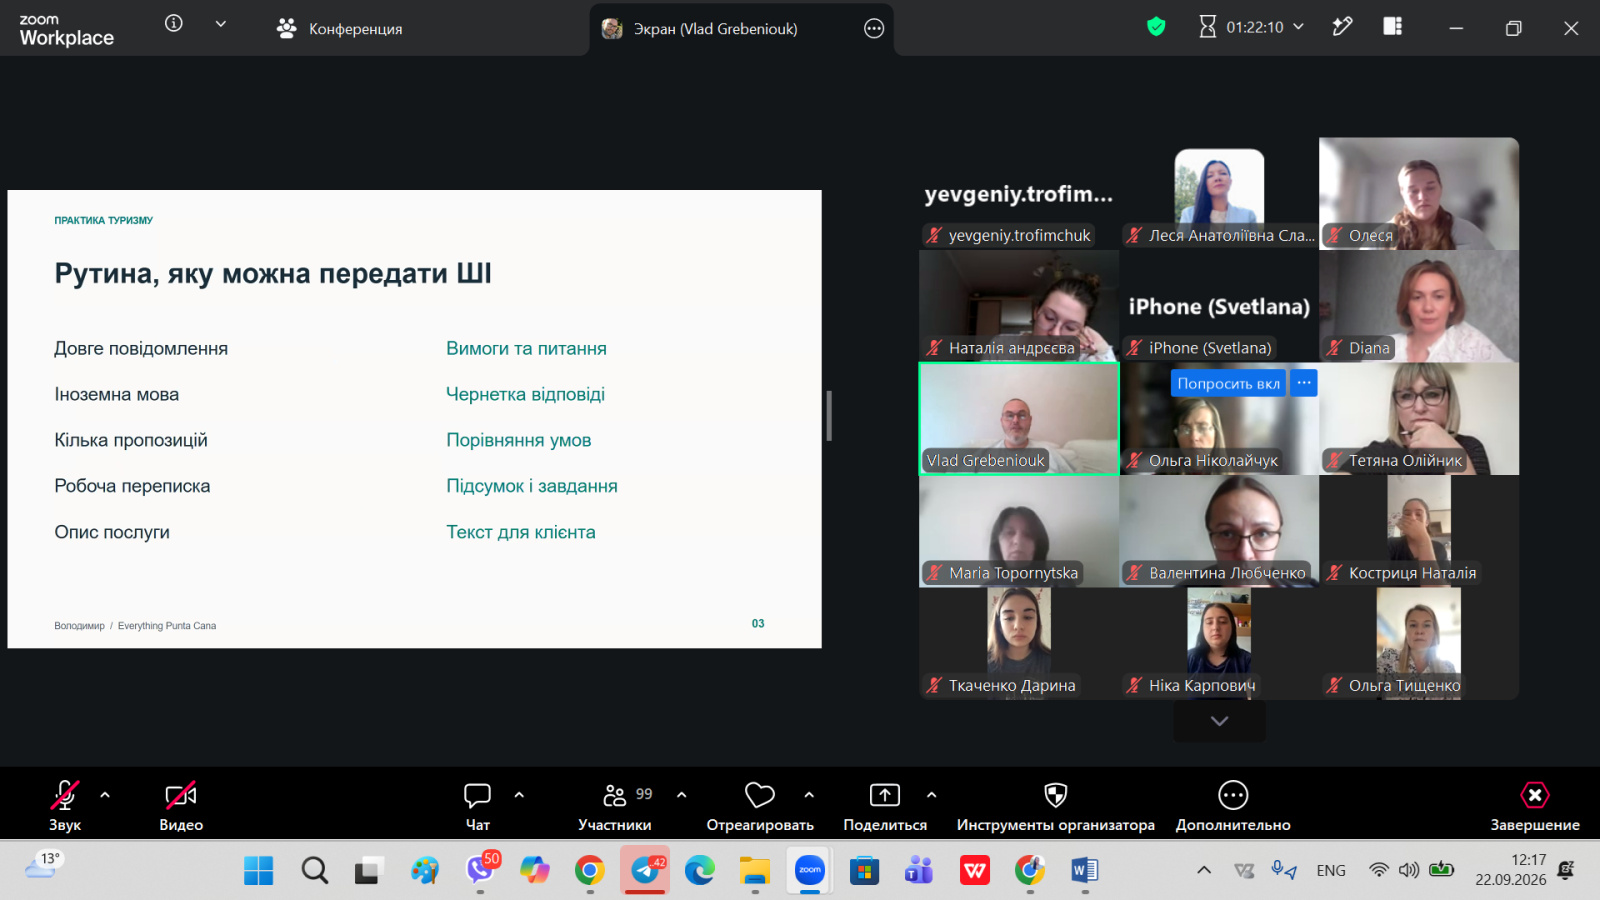
Task: Toggle camera with the Видео button
Action: coord(181,806)
